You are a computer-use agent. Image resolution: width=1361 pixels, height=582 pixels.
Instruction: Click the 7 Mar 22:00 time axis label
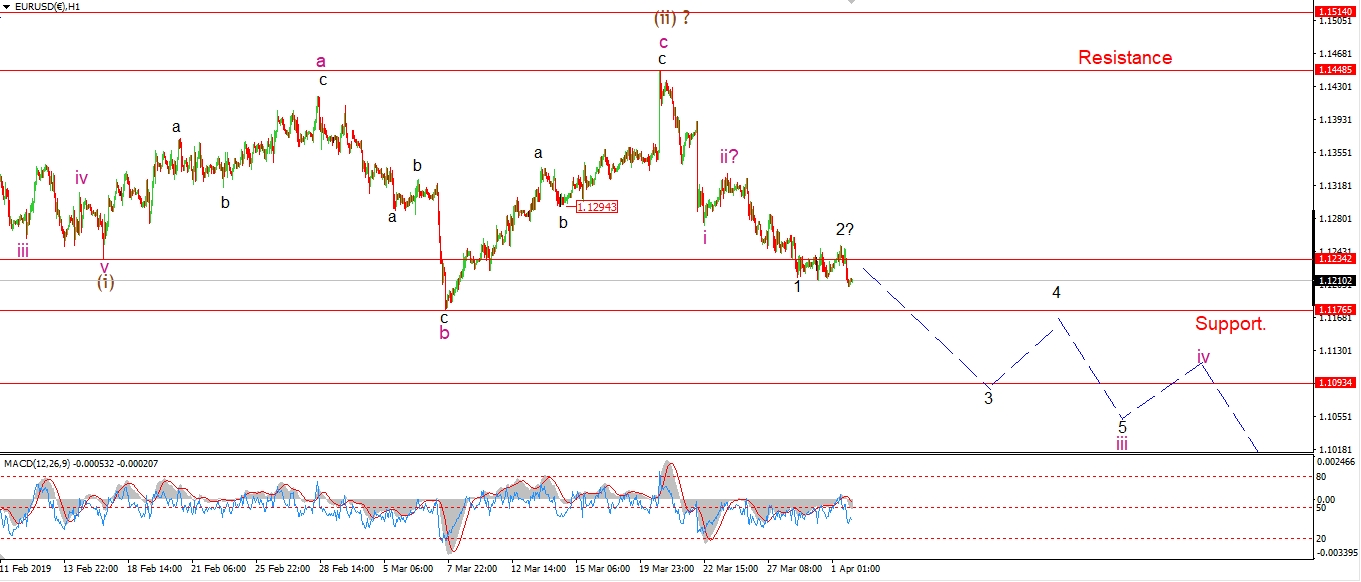click(472, 568)
